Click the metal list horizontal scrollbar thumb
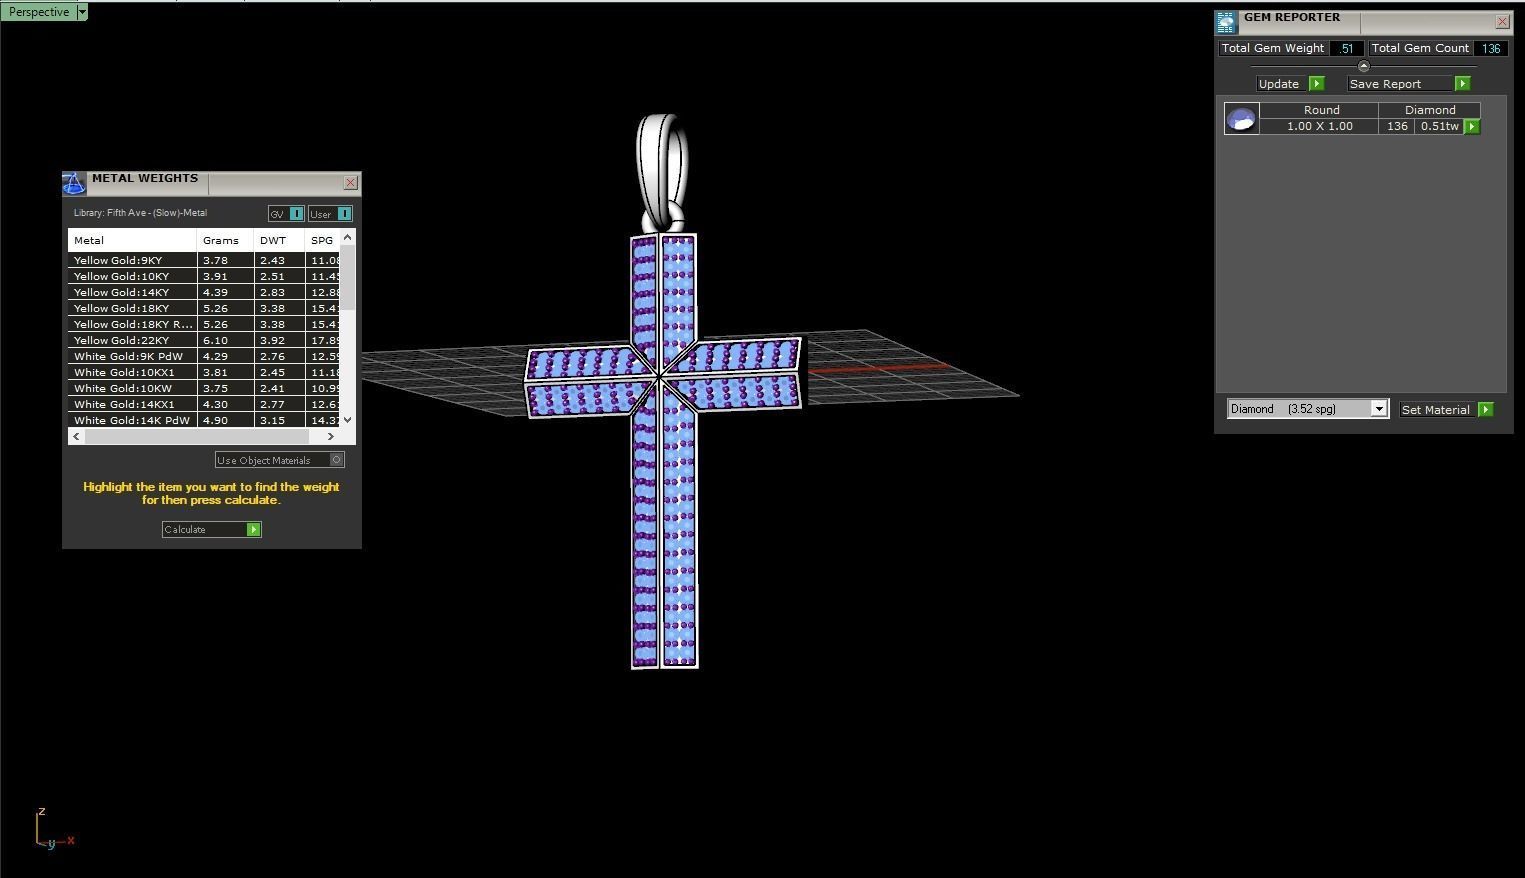Screen dimensions: 1525x878 pos(196,436)
